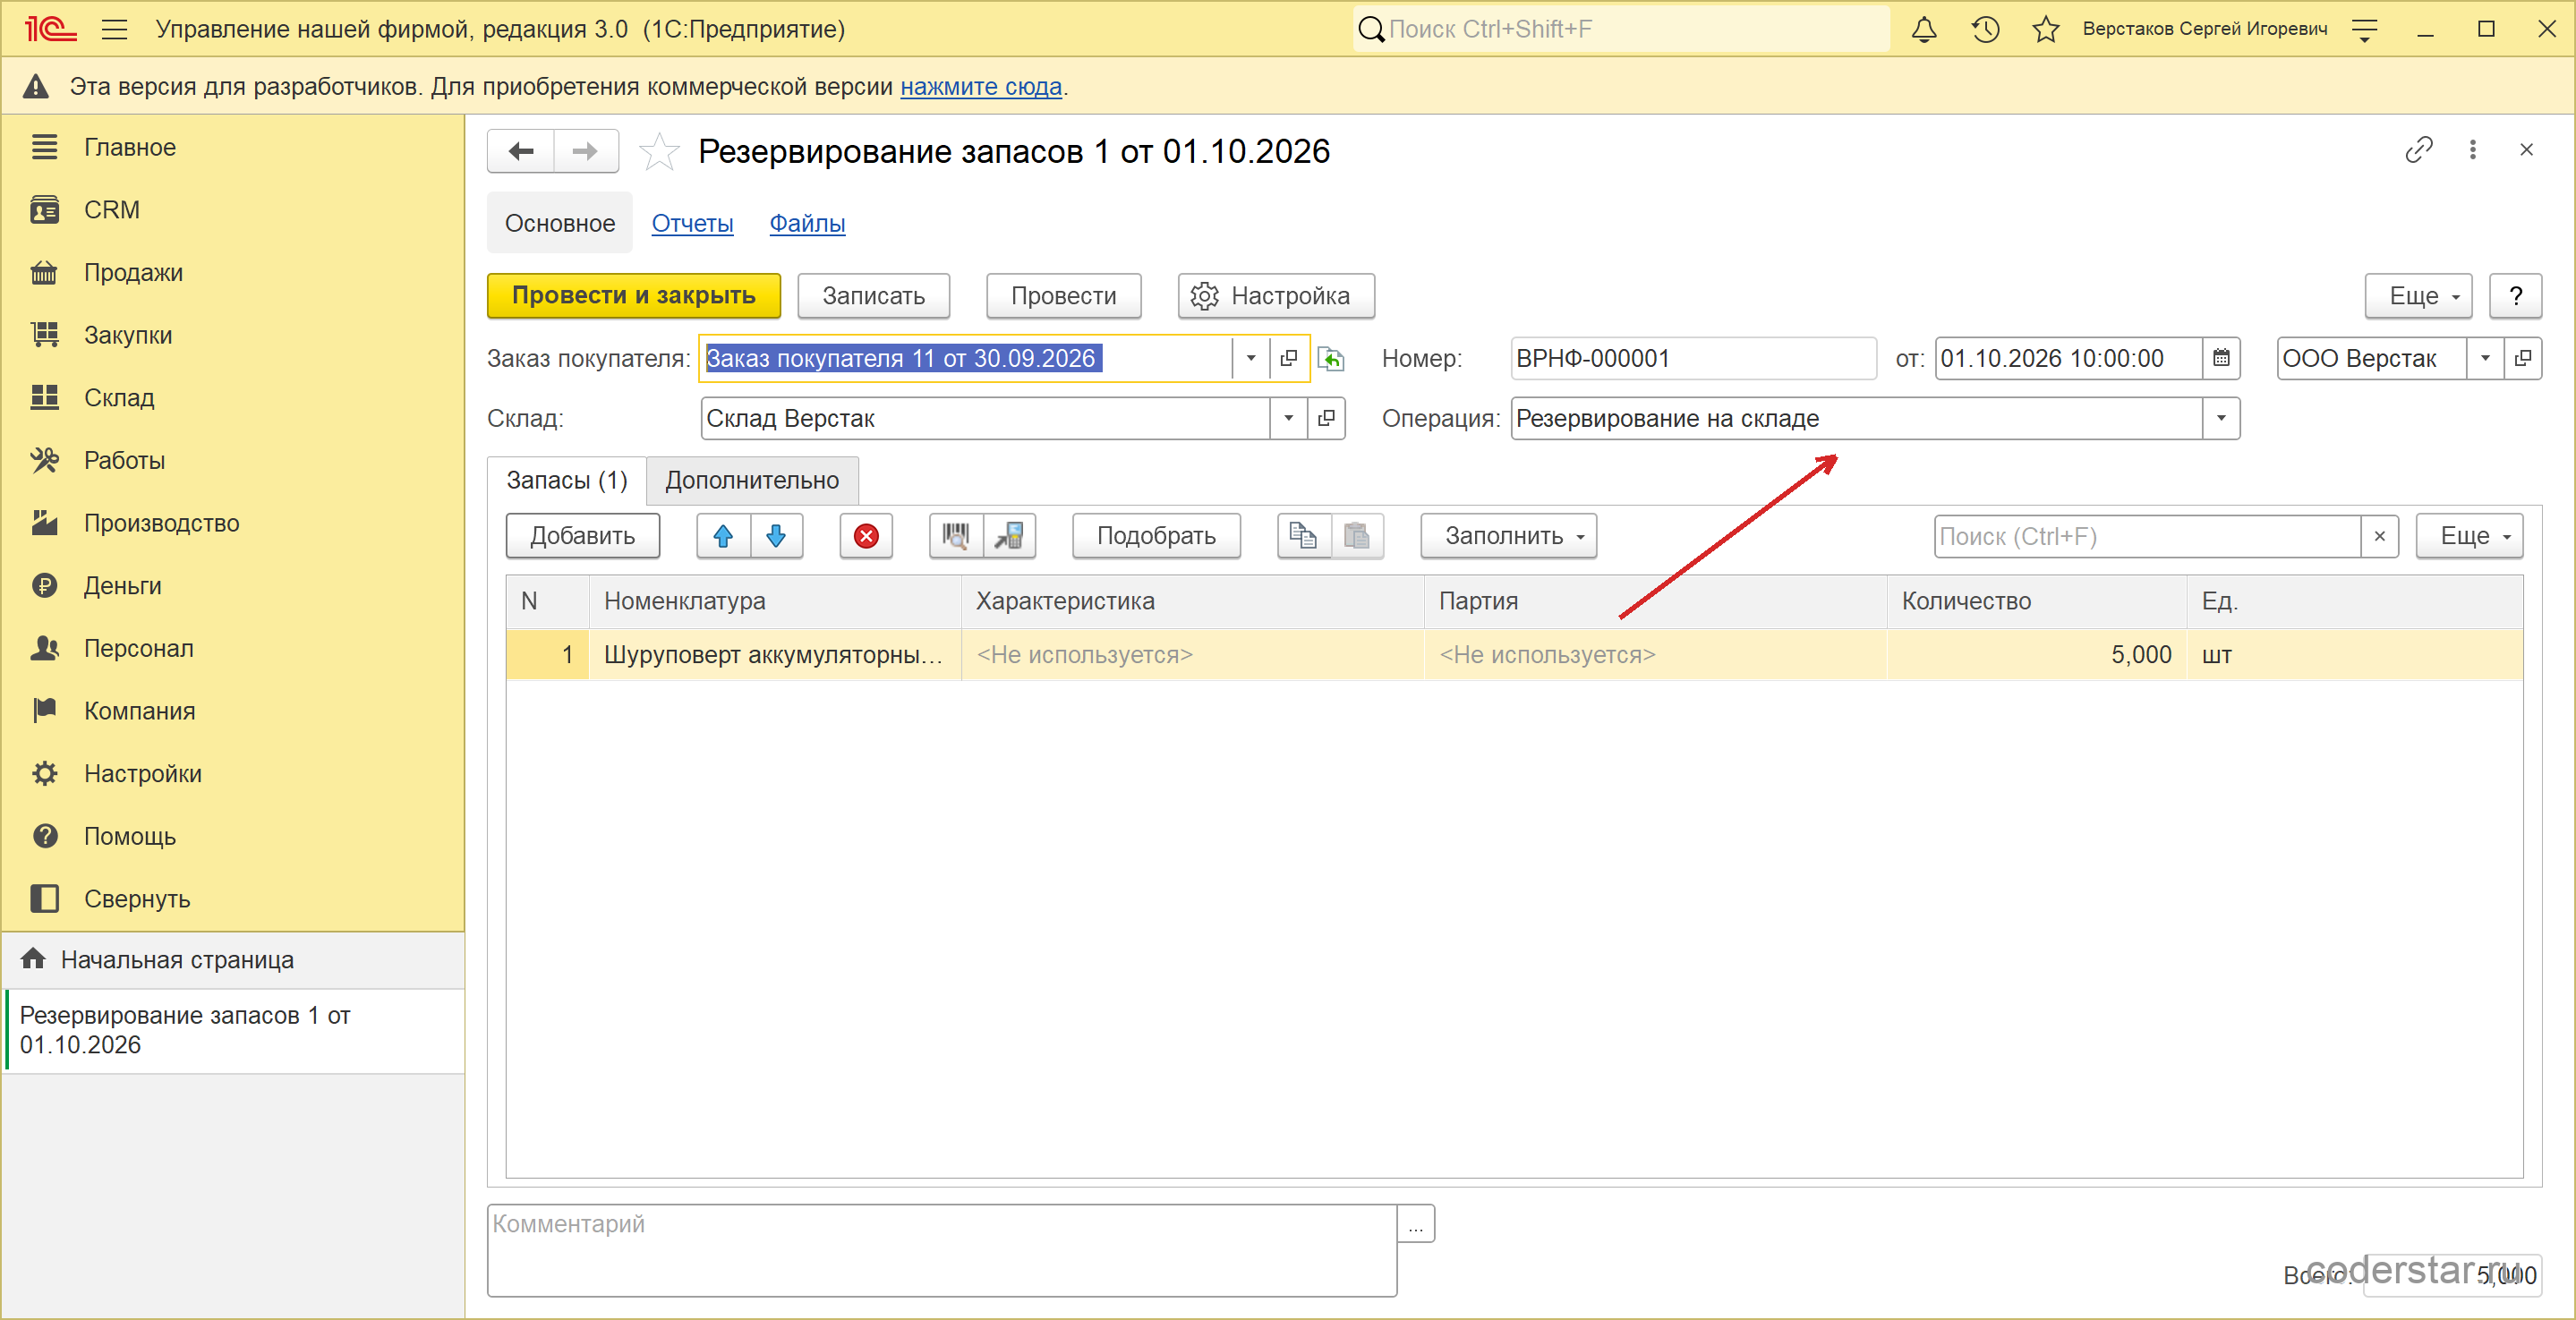The width and height of the screenshot is (2576, 1320).
Task: Search by barcode icon
Action: pos(956,536)
